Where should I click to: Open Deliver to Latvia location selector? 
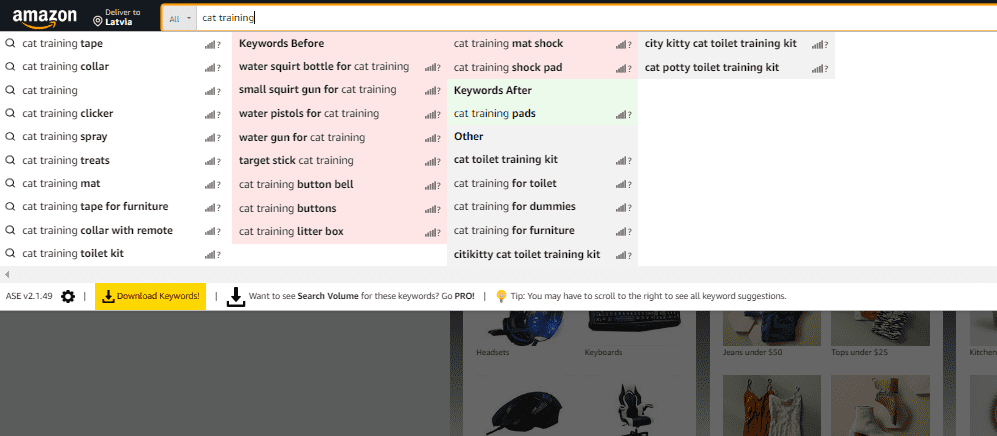pos(117,17)
